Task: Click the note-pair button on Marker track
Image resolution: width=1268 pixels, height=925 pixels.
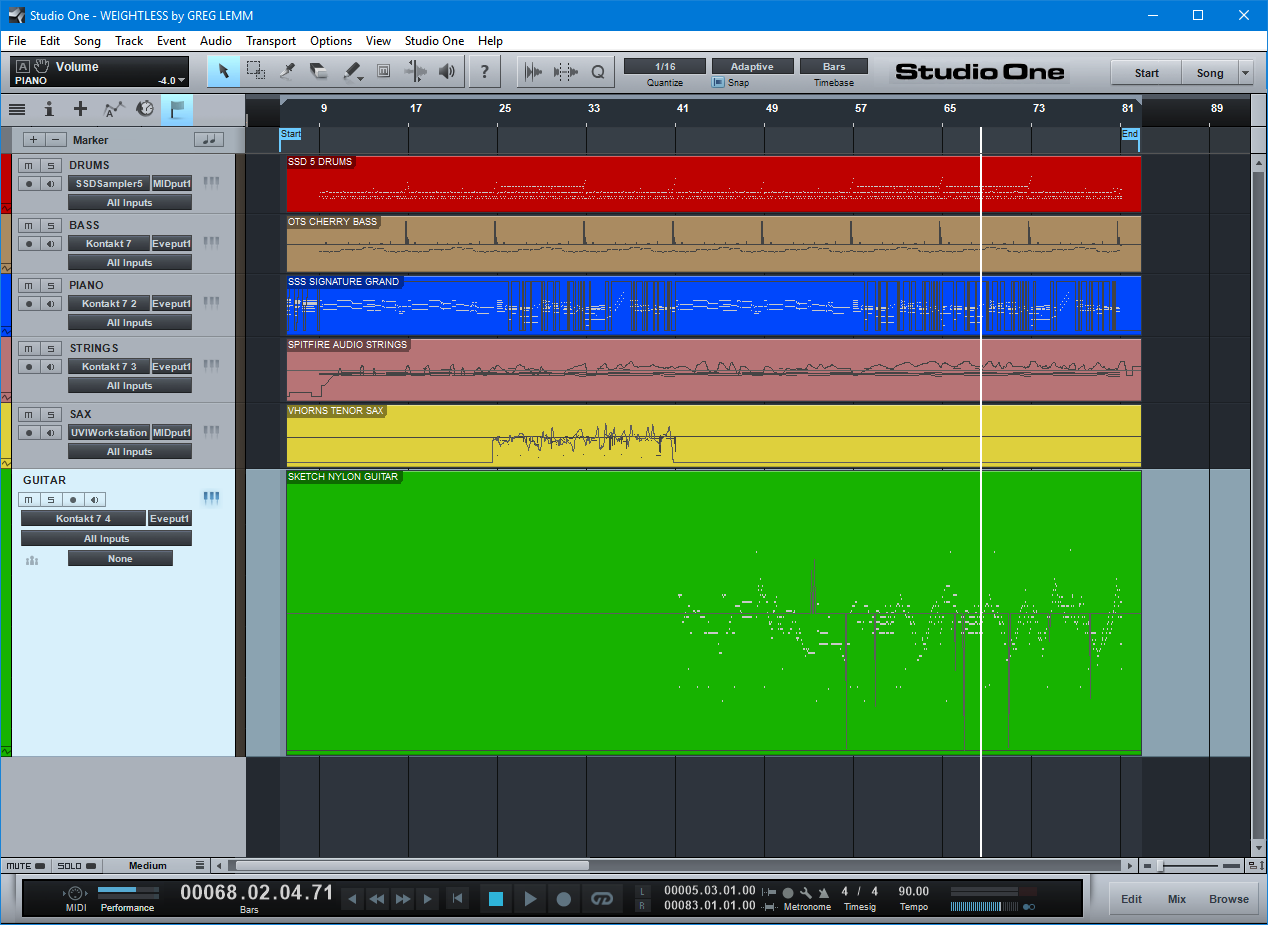Action: click(x=209, y=140)
